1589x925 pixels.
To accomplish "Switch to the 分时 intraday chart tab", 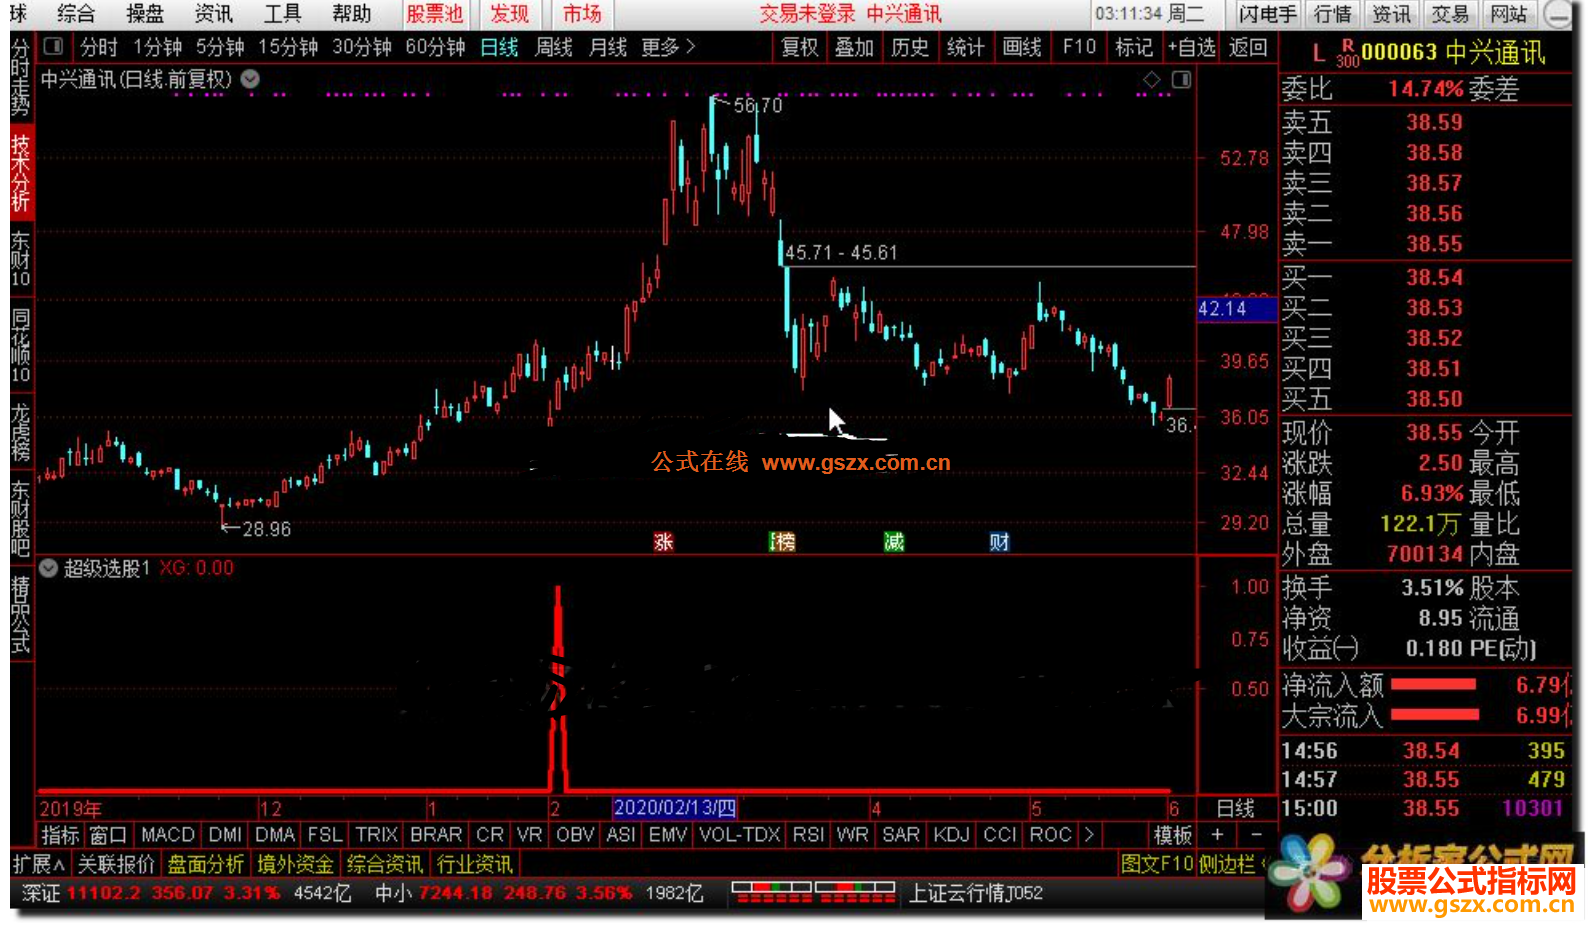I will pyautogui.click(x=99, y=46).
